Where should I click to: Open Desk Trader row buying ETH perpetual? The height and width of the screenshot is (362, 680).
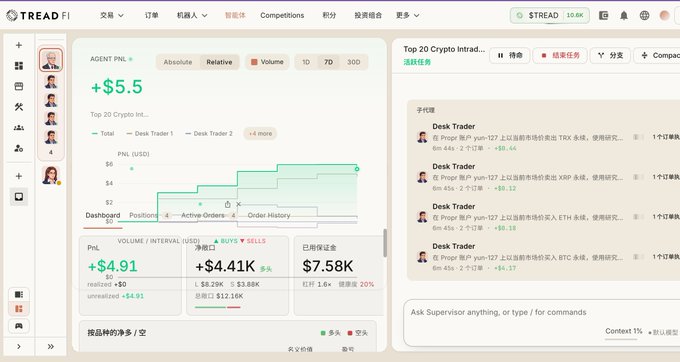point(548,217)
